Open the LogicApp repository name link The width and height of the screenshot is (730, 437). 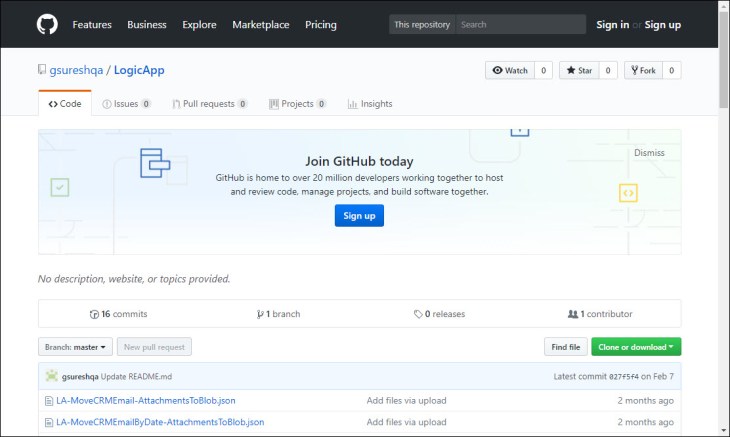(139, 70)
